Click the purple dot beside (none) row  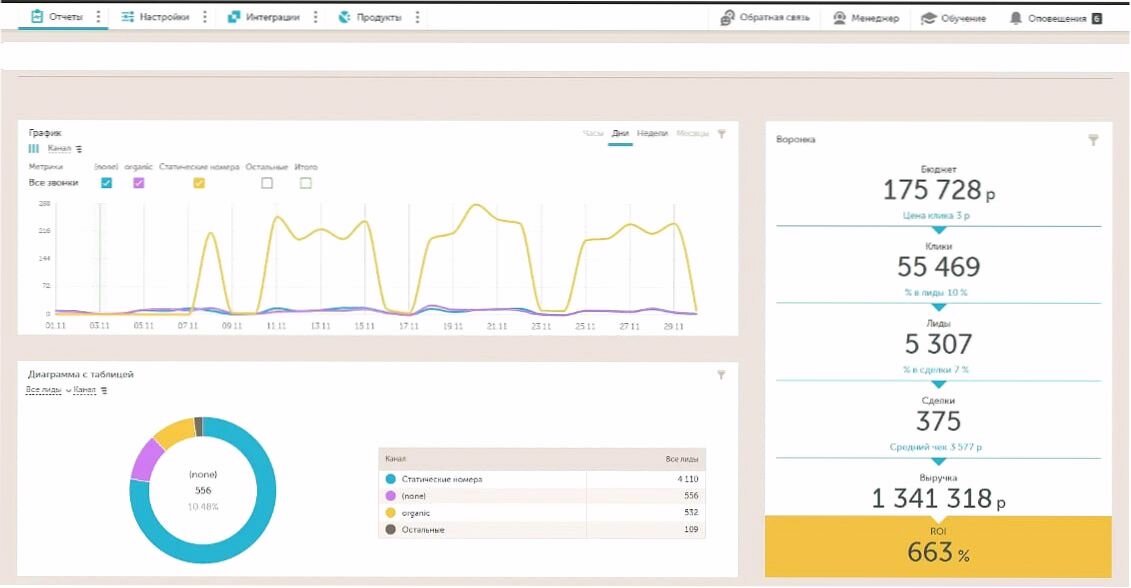point(391,496)
